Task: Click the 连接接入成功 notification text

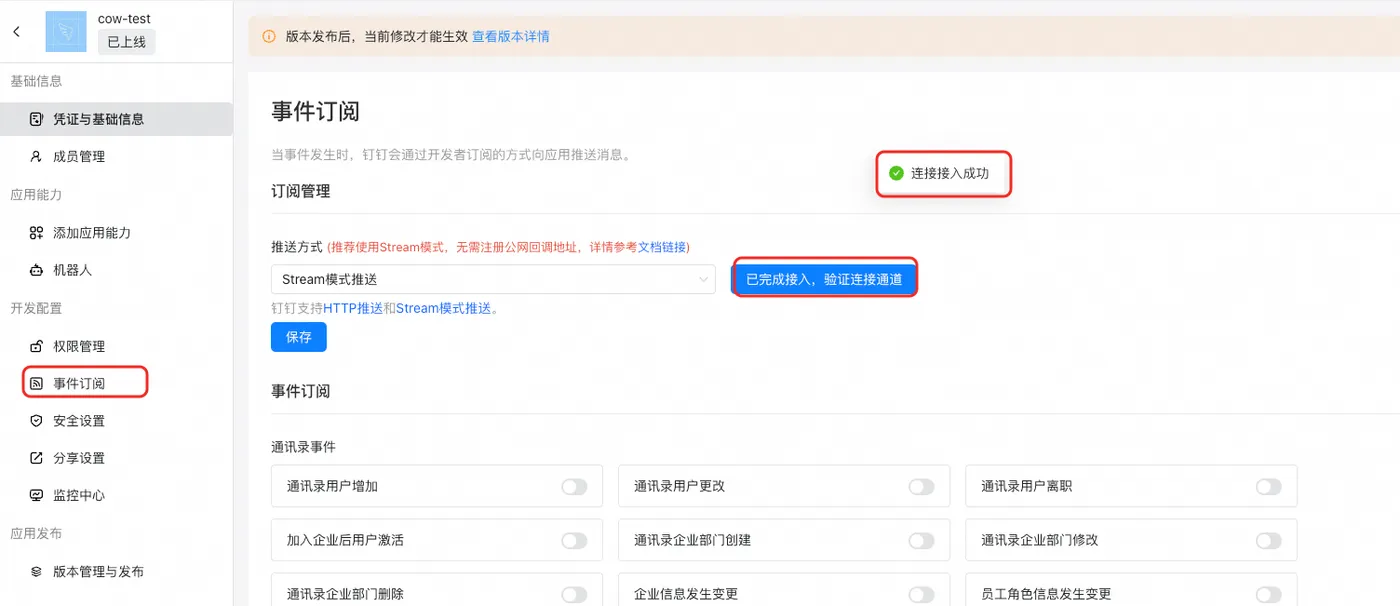Action: pos(950,173)
